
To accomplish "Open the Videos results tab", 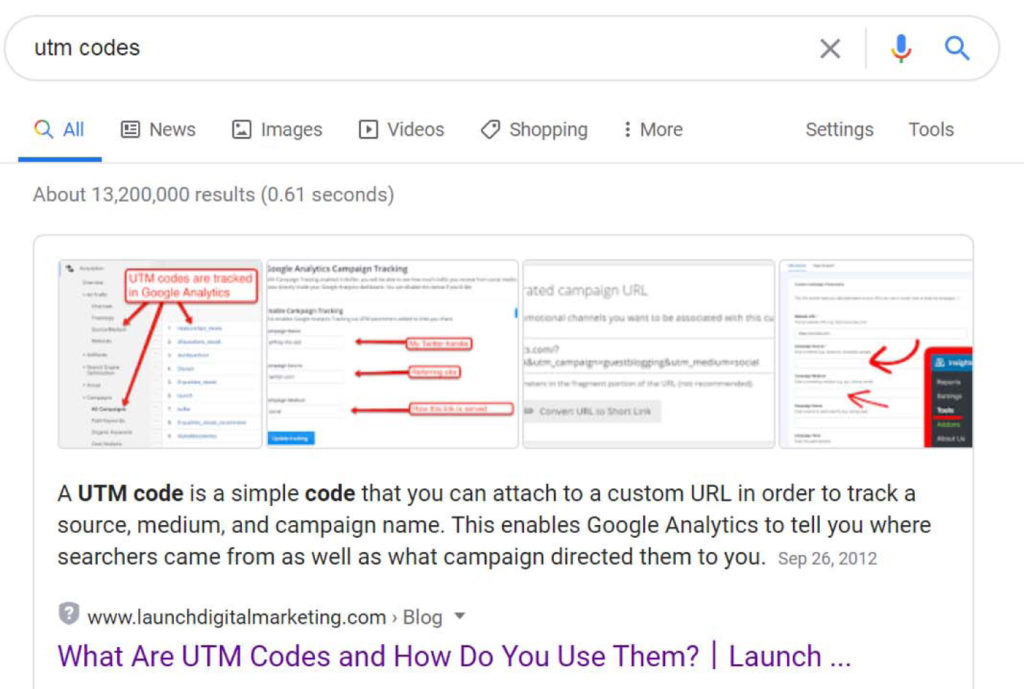I will (401, 129).
